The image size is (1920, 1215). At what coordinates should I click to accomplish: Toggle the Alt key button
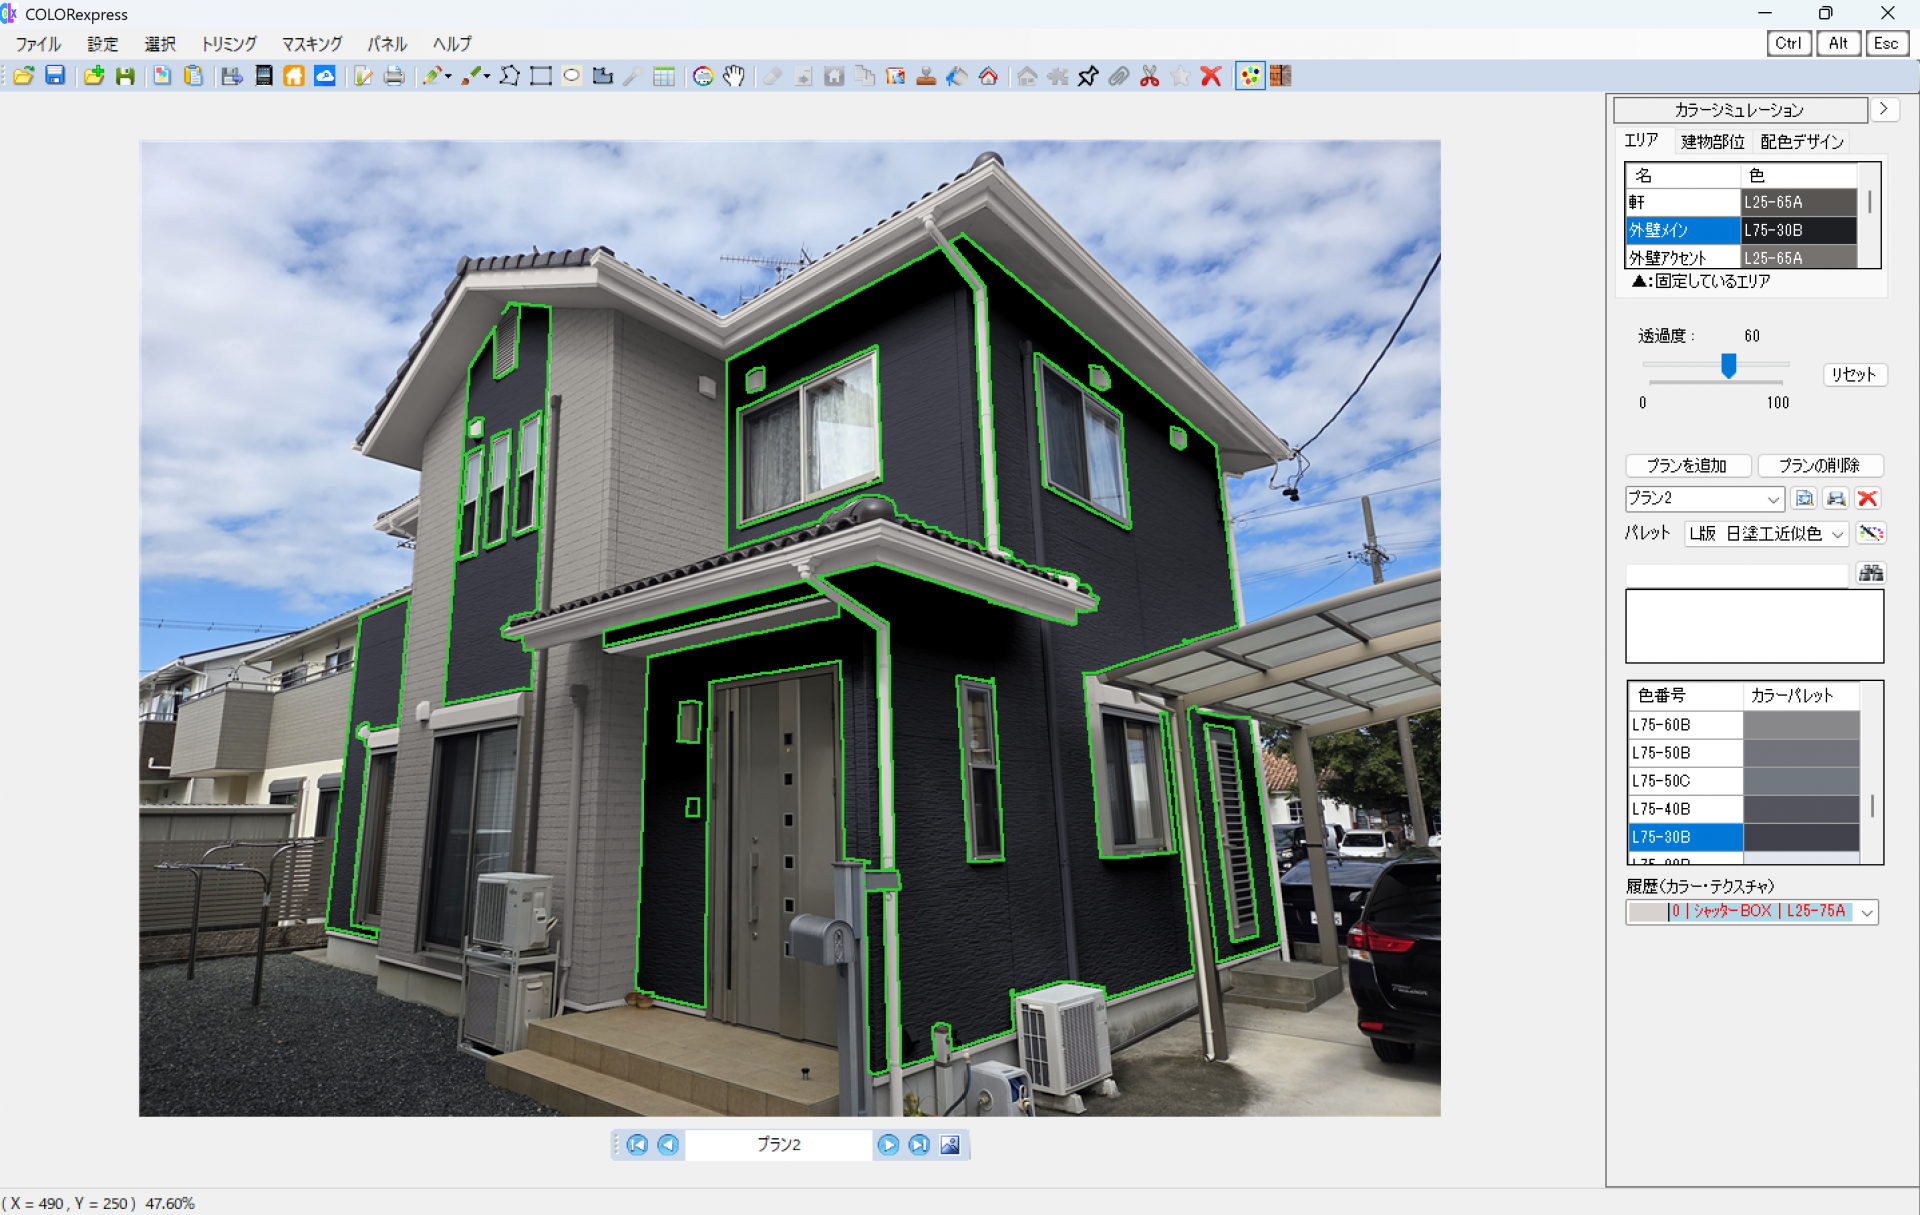click(1837, 43)
